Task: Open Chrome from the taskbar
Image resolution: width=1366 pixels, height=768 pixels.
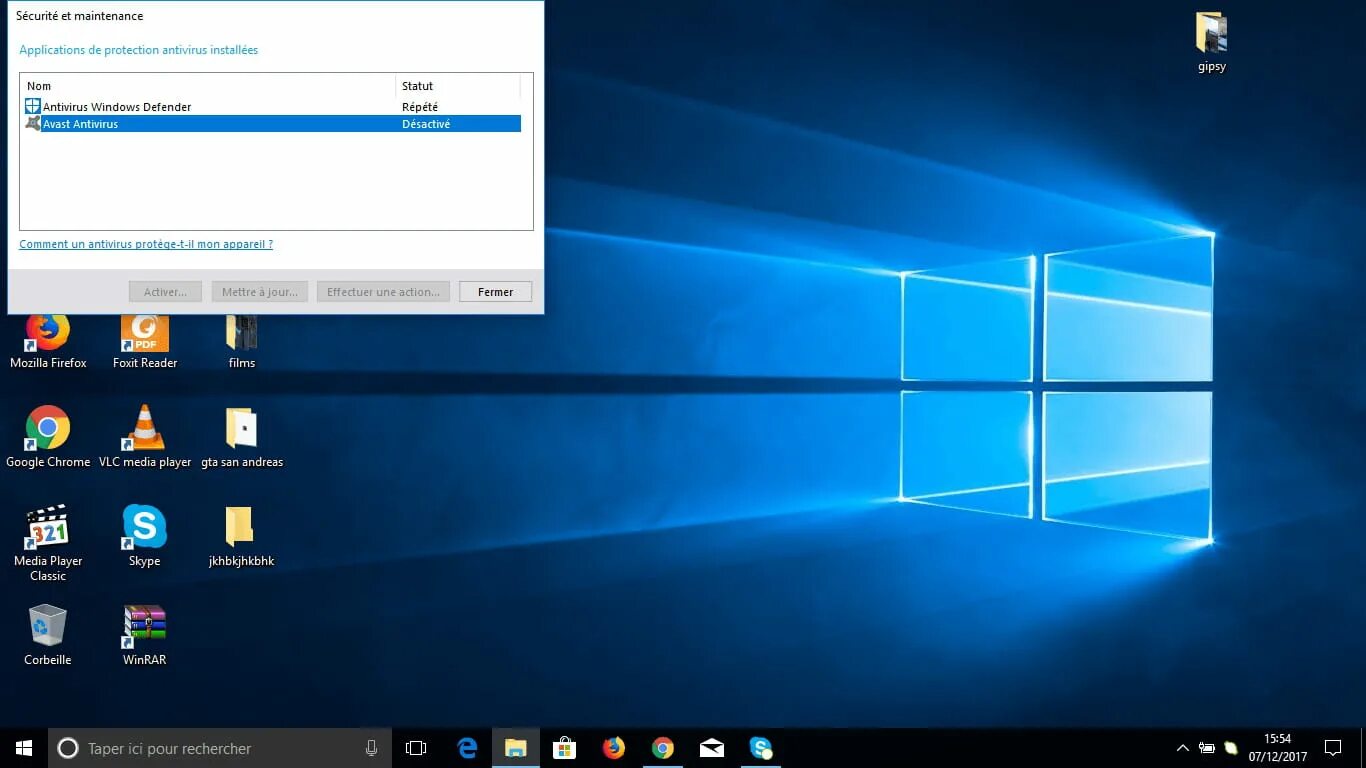Action: [x=663, y=748]
